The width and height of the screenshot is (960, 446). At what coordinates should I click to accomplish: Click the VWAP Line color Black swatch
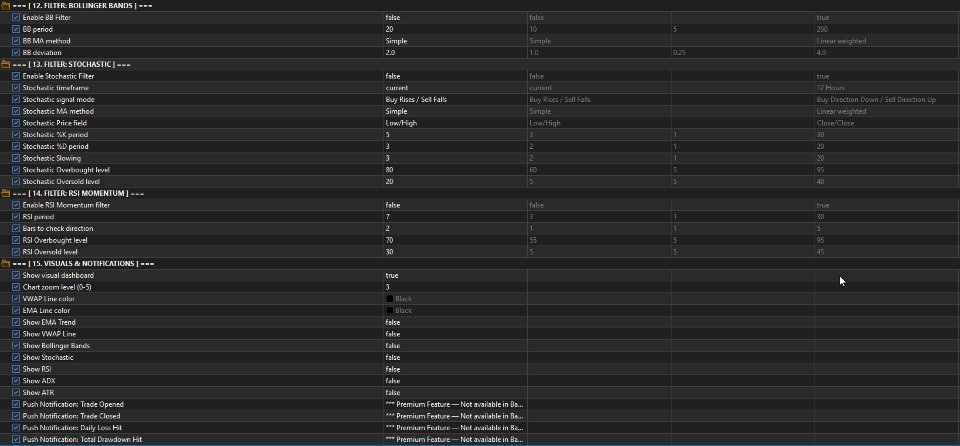tap(389, 299)
